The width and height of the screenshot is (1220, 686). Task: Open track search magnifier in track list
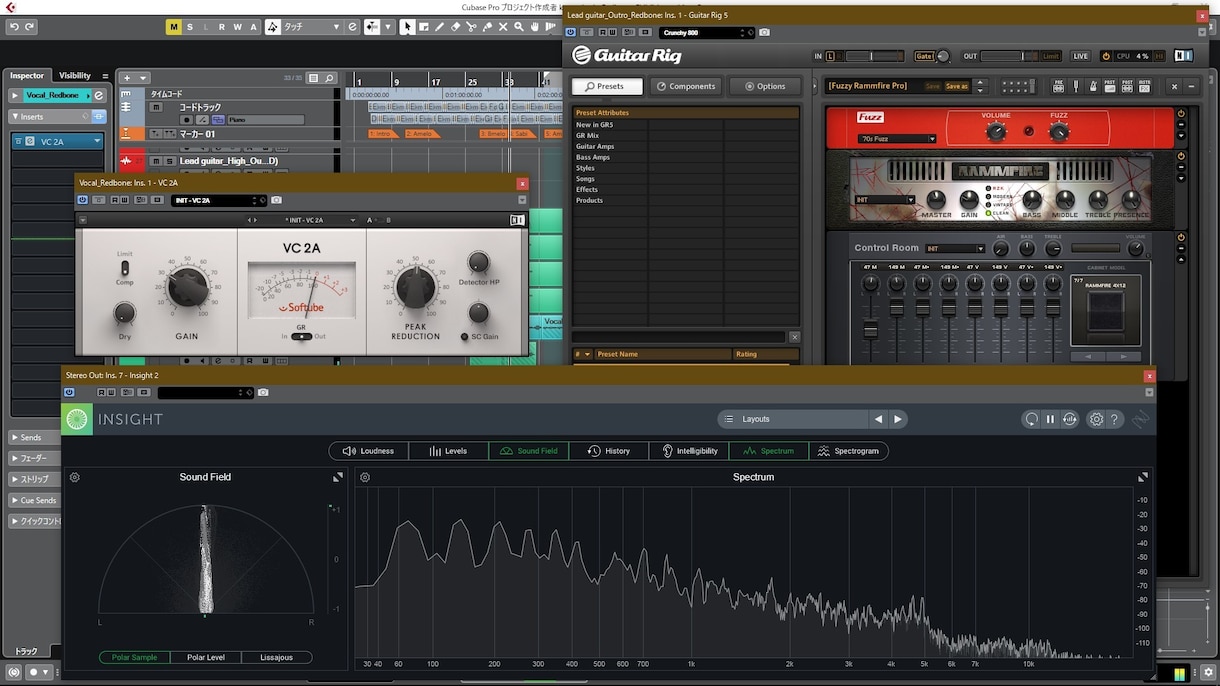(329, 77)
